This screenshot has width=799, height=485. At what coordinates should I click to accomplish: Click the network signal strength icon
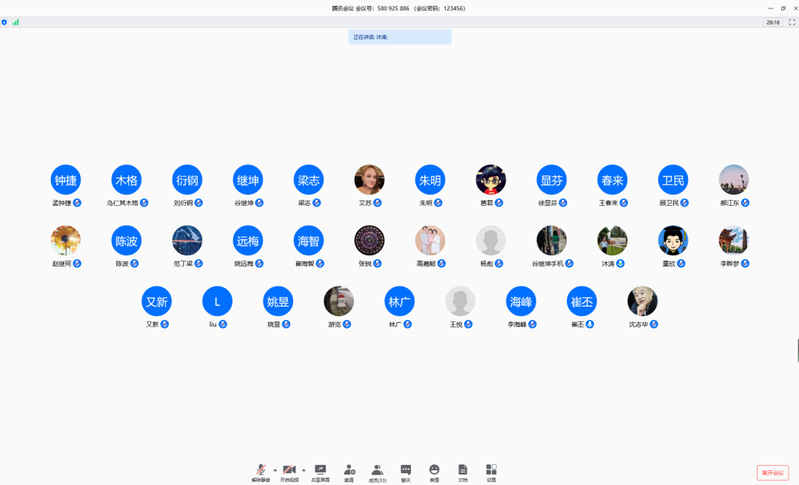point(16,22)
